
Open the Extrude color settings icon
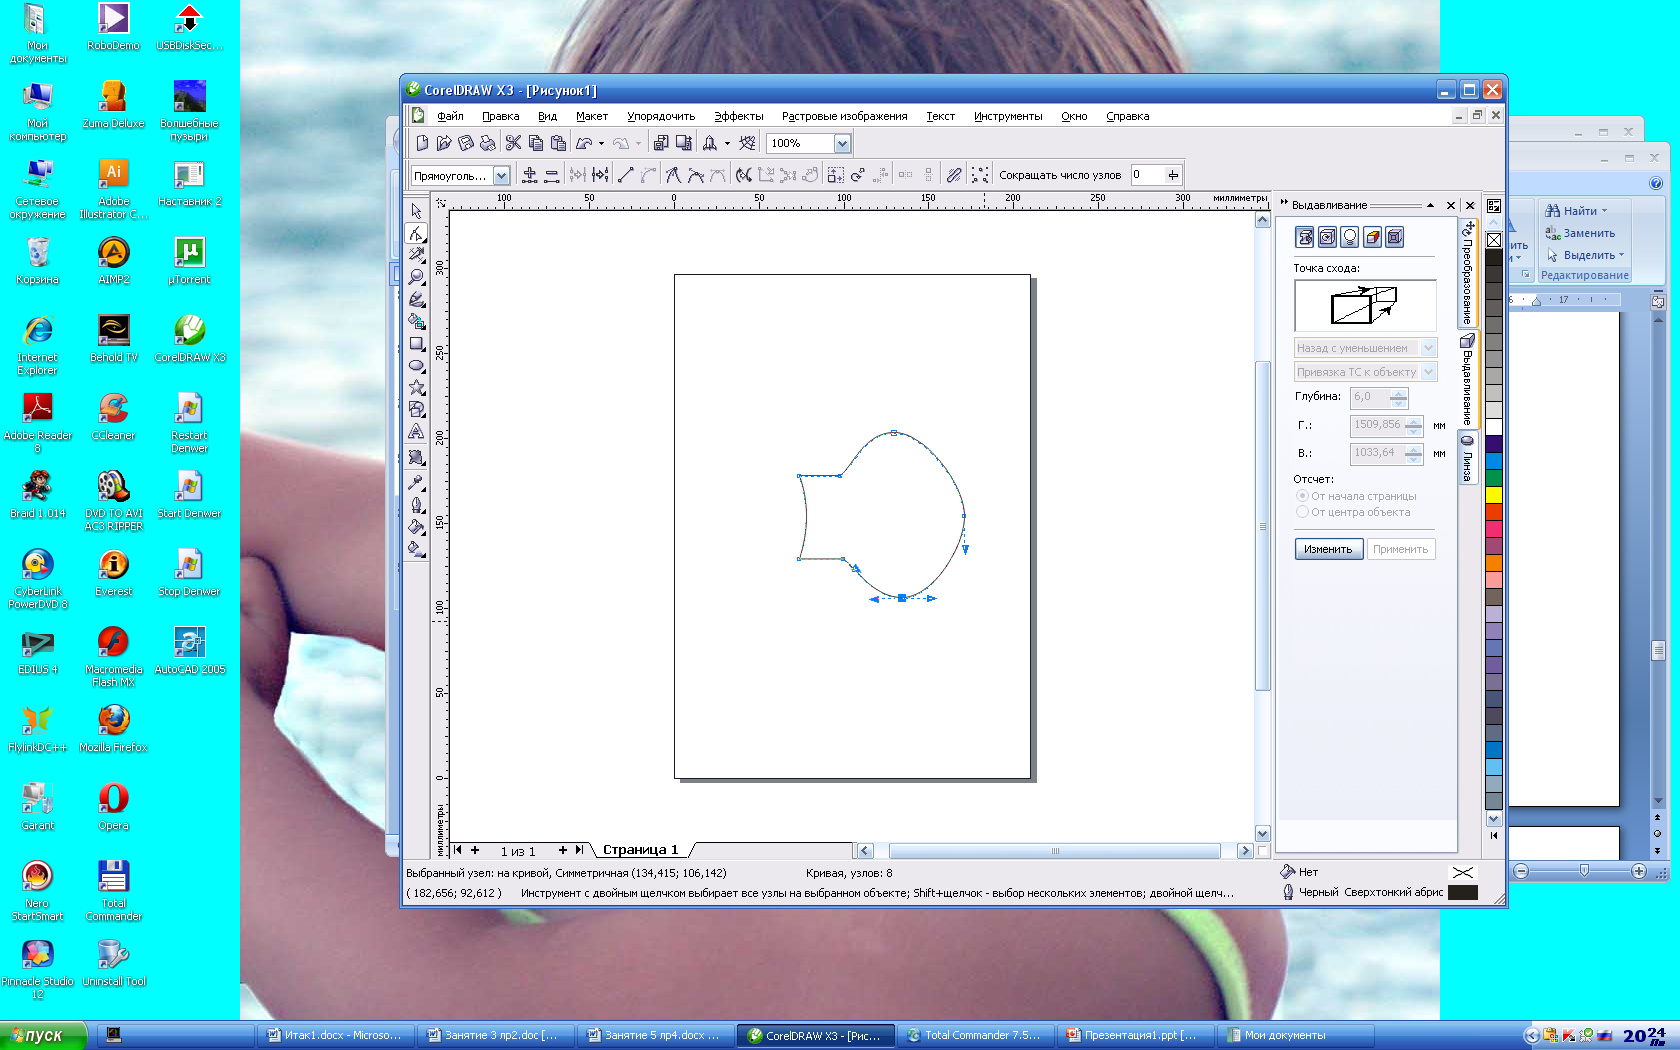click(1373, 237)
